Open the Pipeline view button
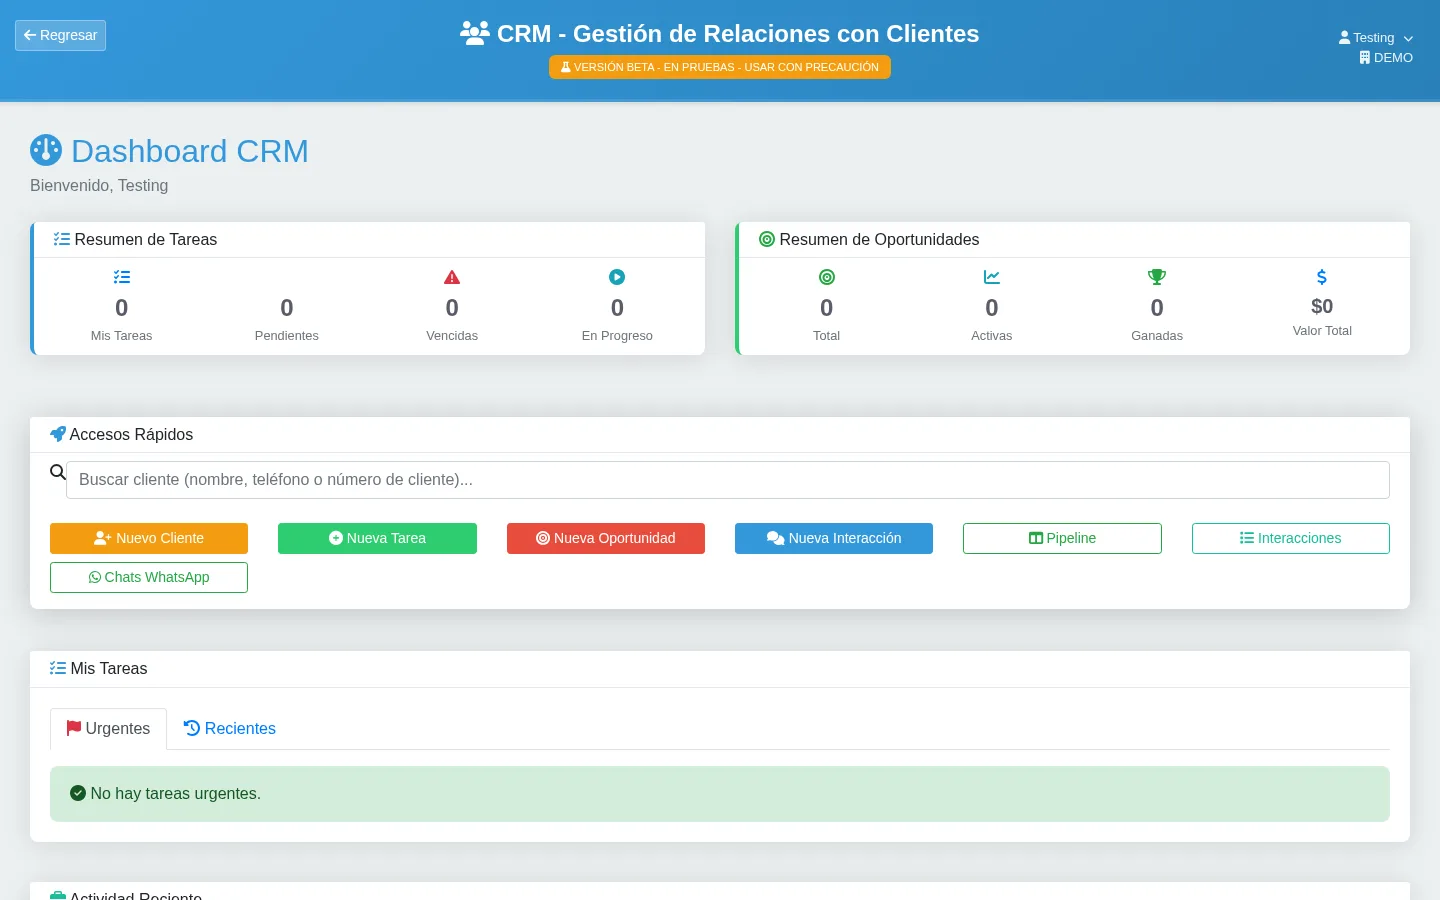The image size is (1440, 900). (x=1062, y=538)
